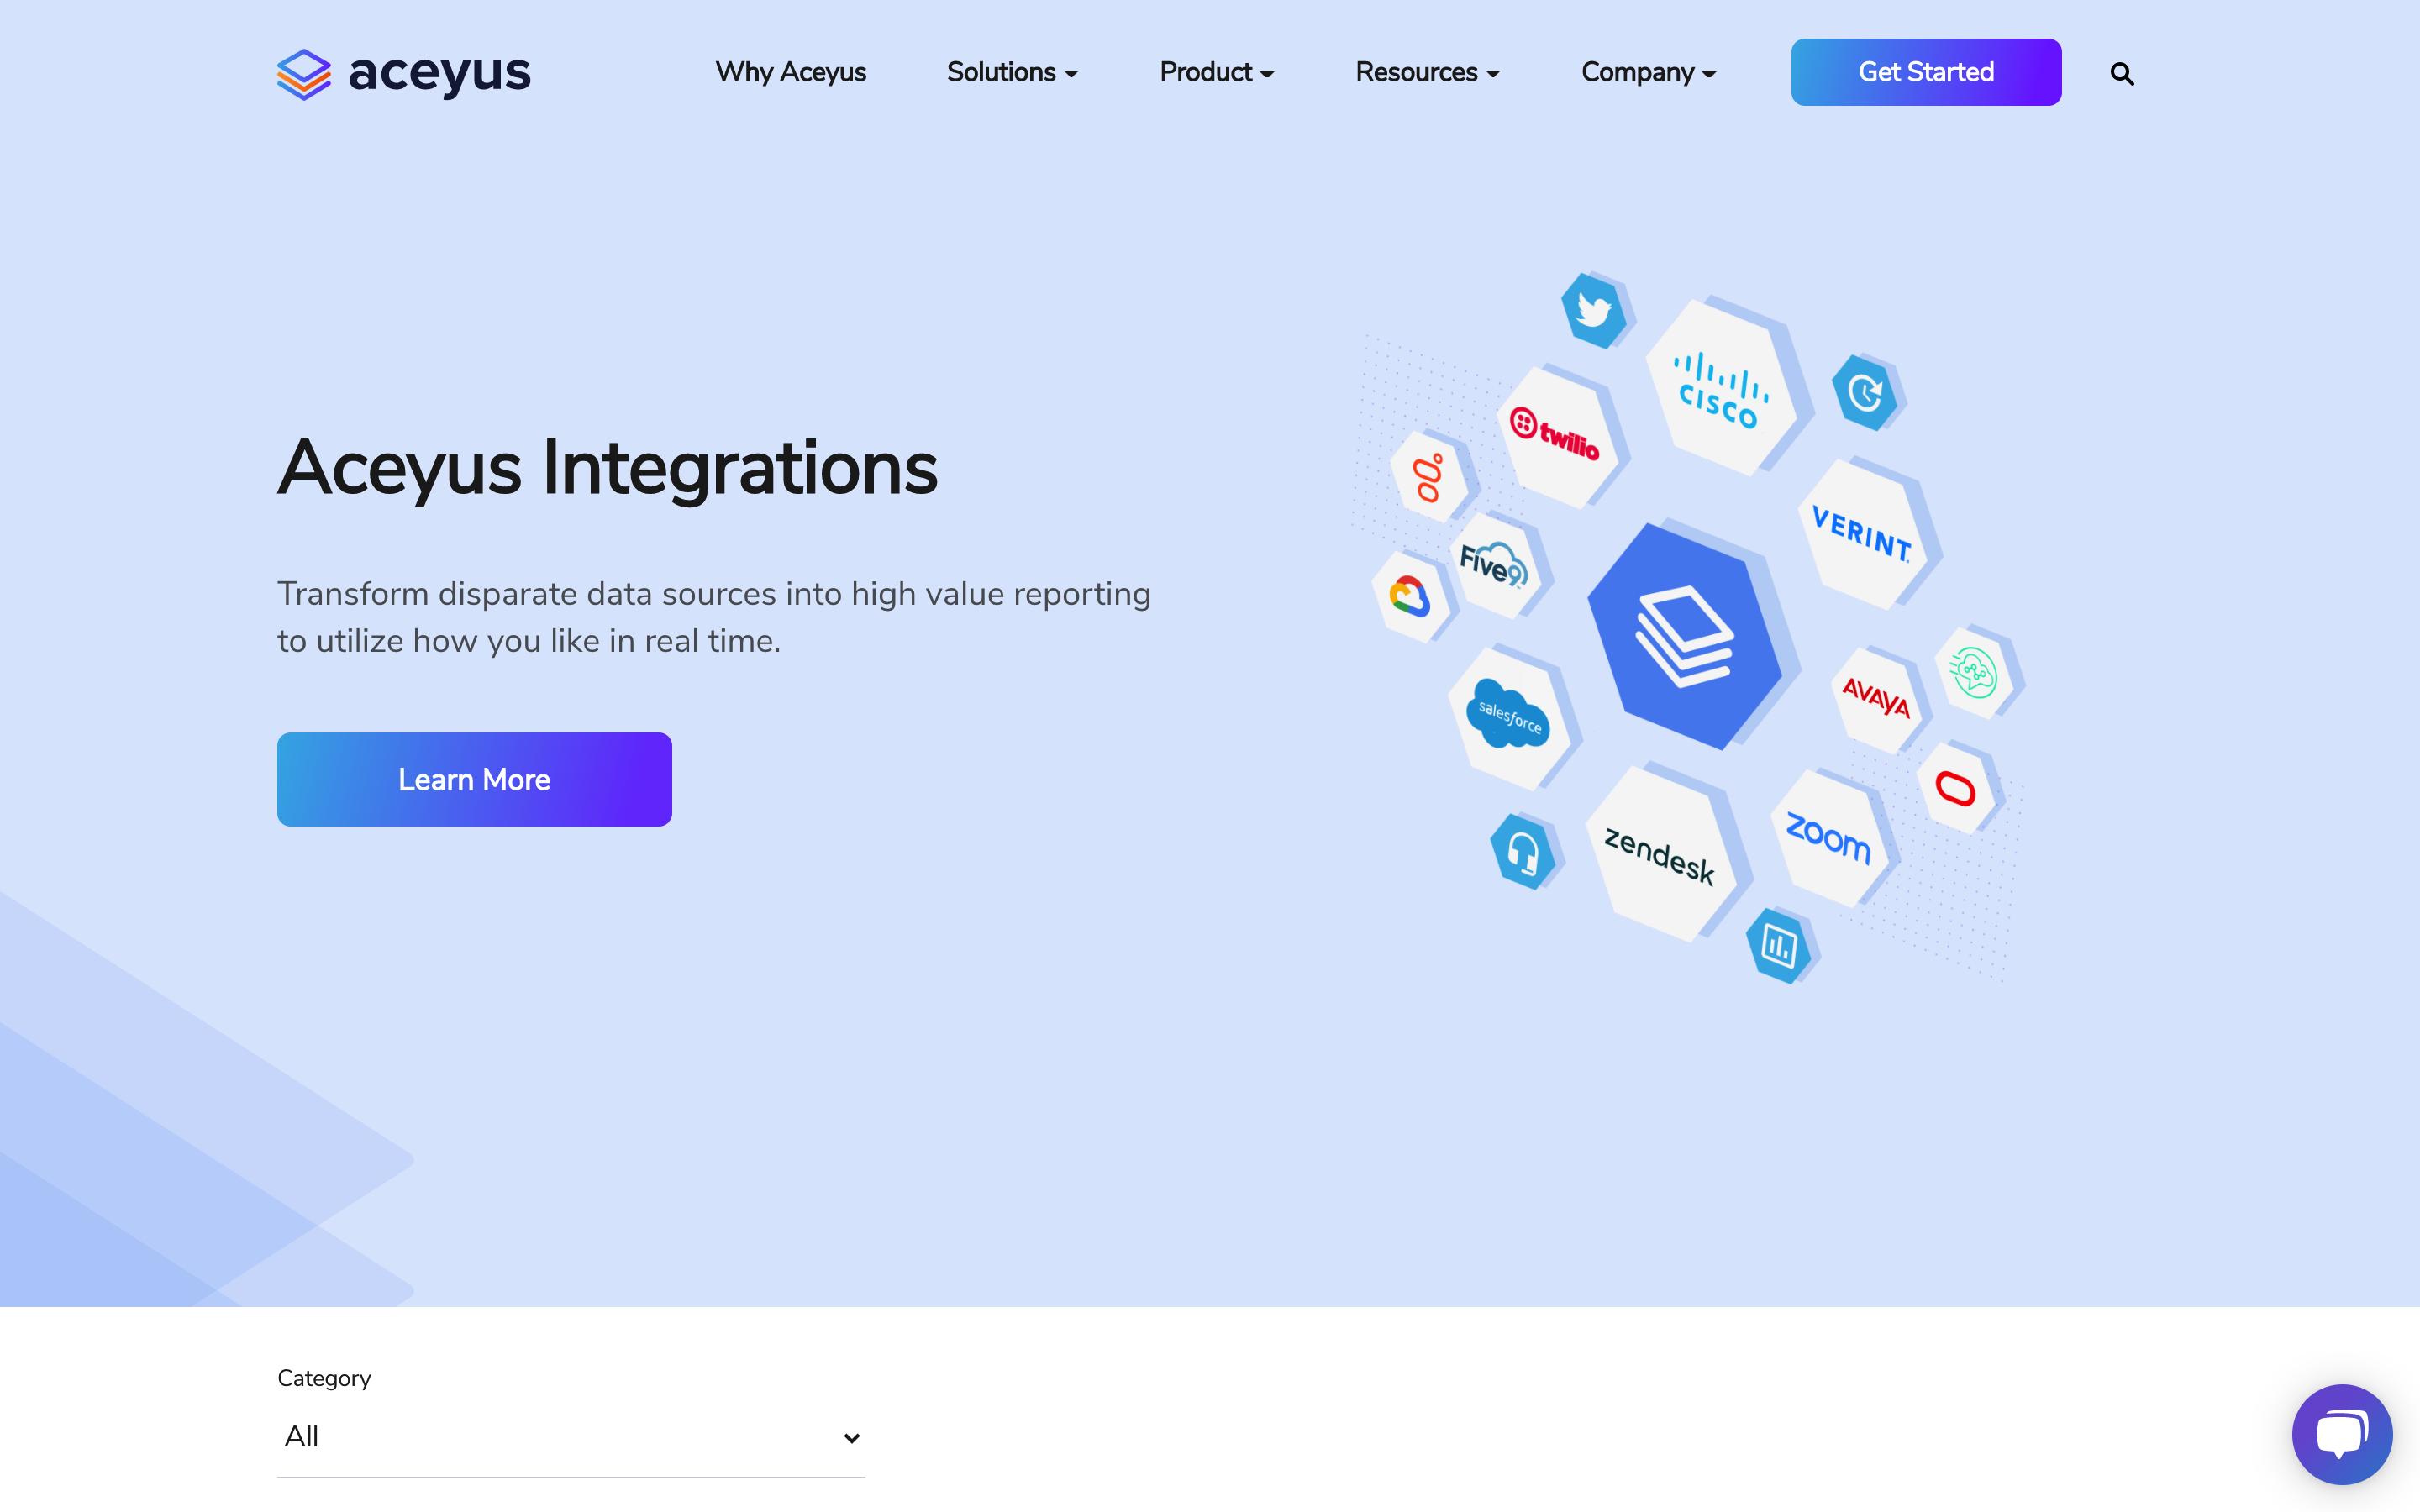The width and height of the screenshot is (2420, 1512).
Task: Click the Avaya hexagon logo
Action: (x=1877, y=697)
